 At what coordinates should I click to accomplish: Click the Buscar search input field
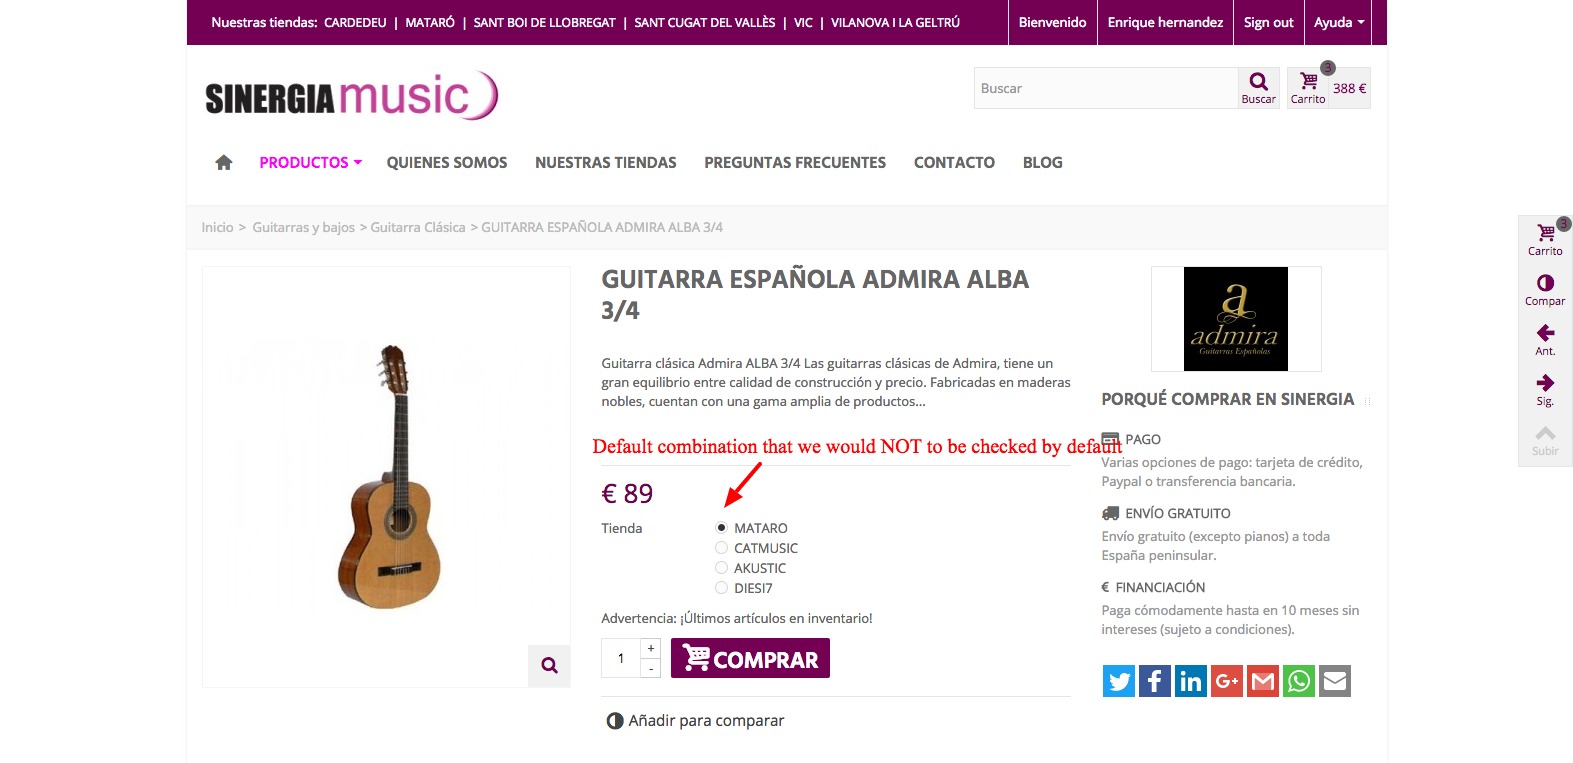click(x=1106, y=88)
